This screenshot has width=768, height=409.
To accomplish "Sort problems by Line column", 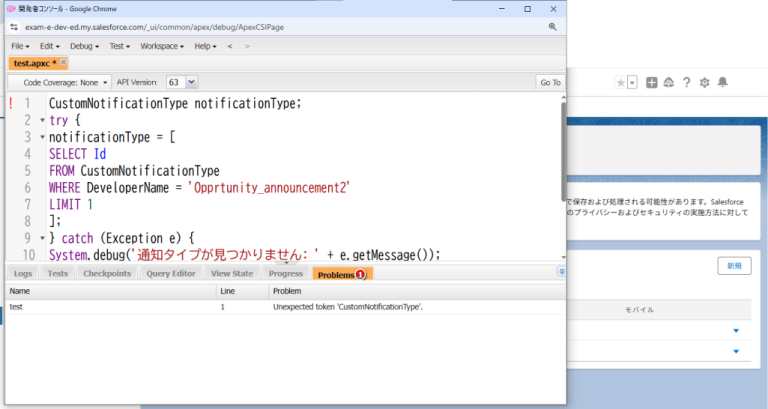I will pyautogui.click(x=242, y=291).
